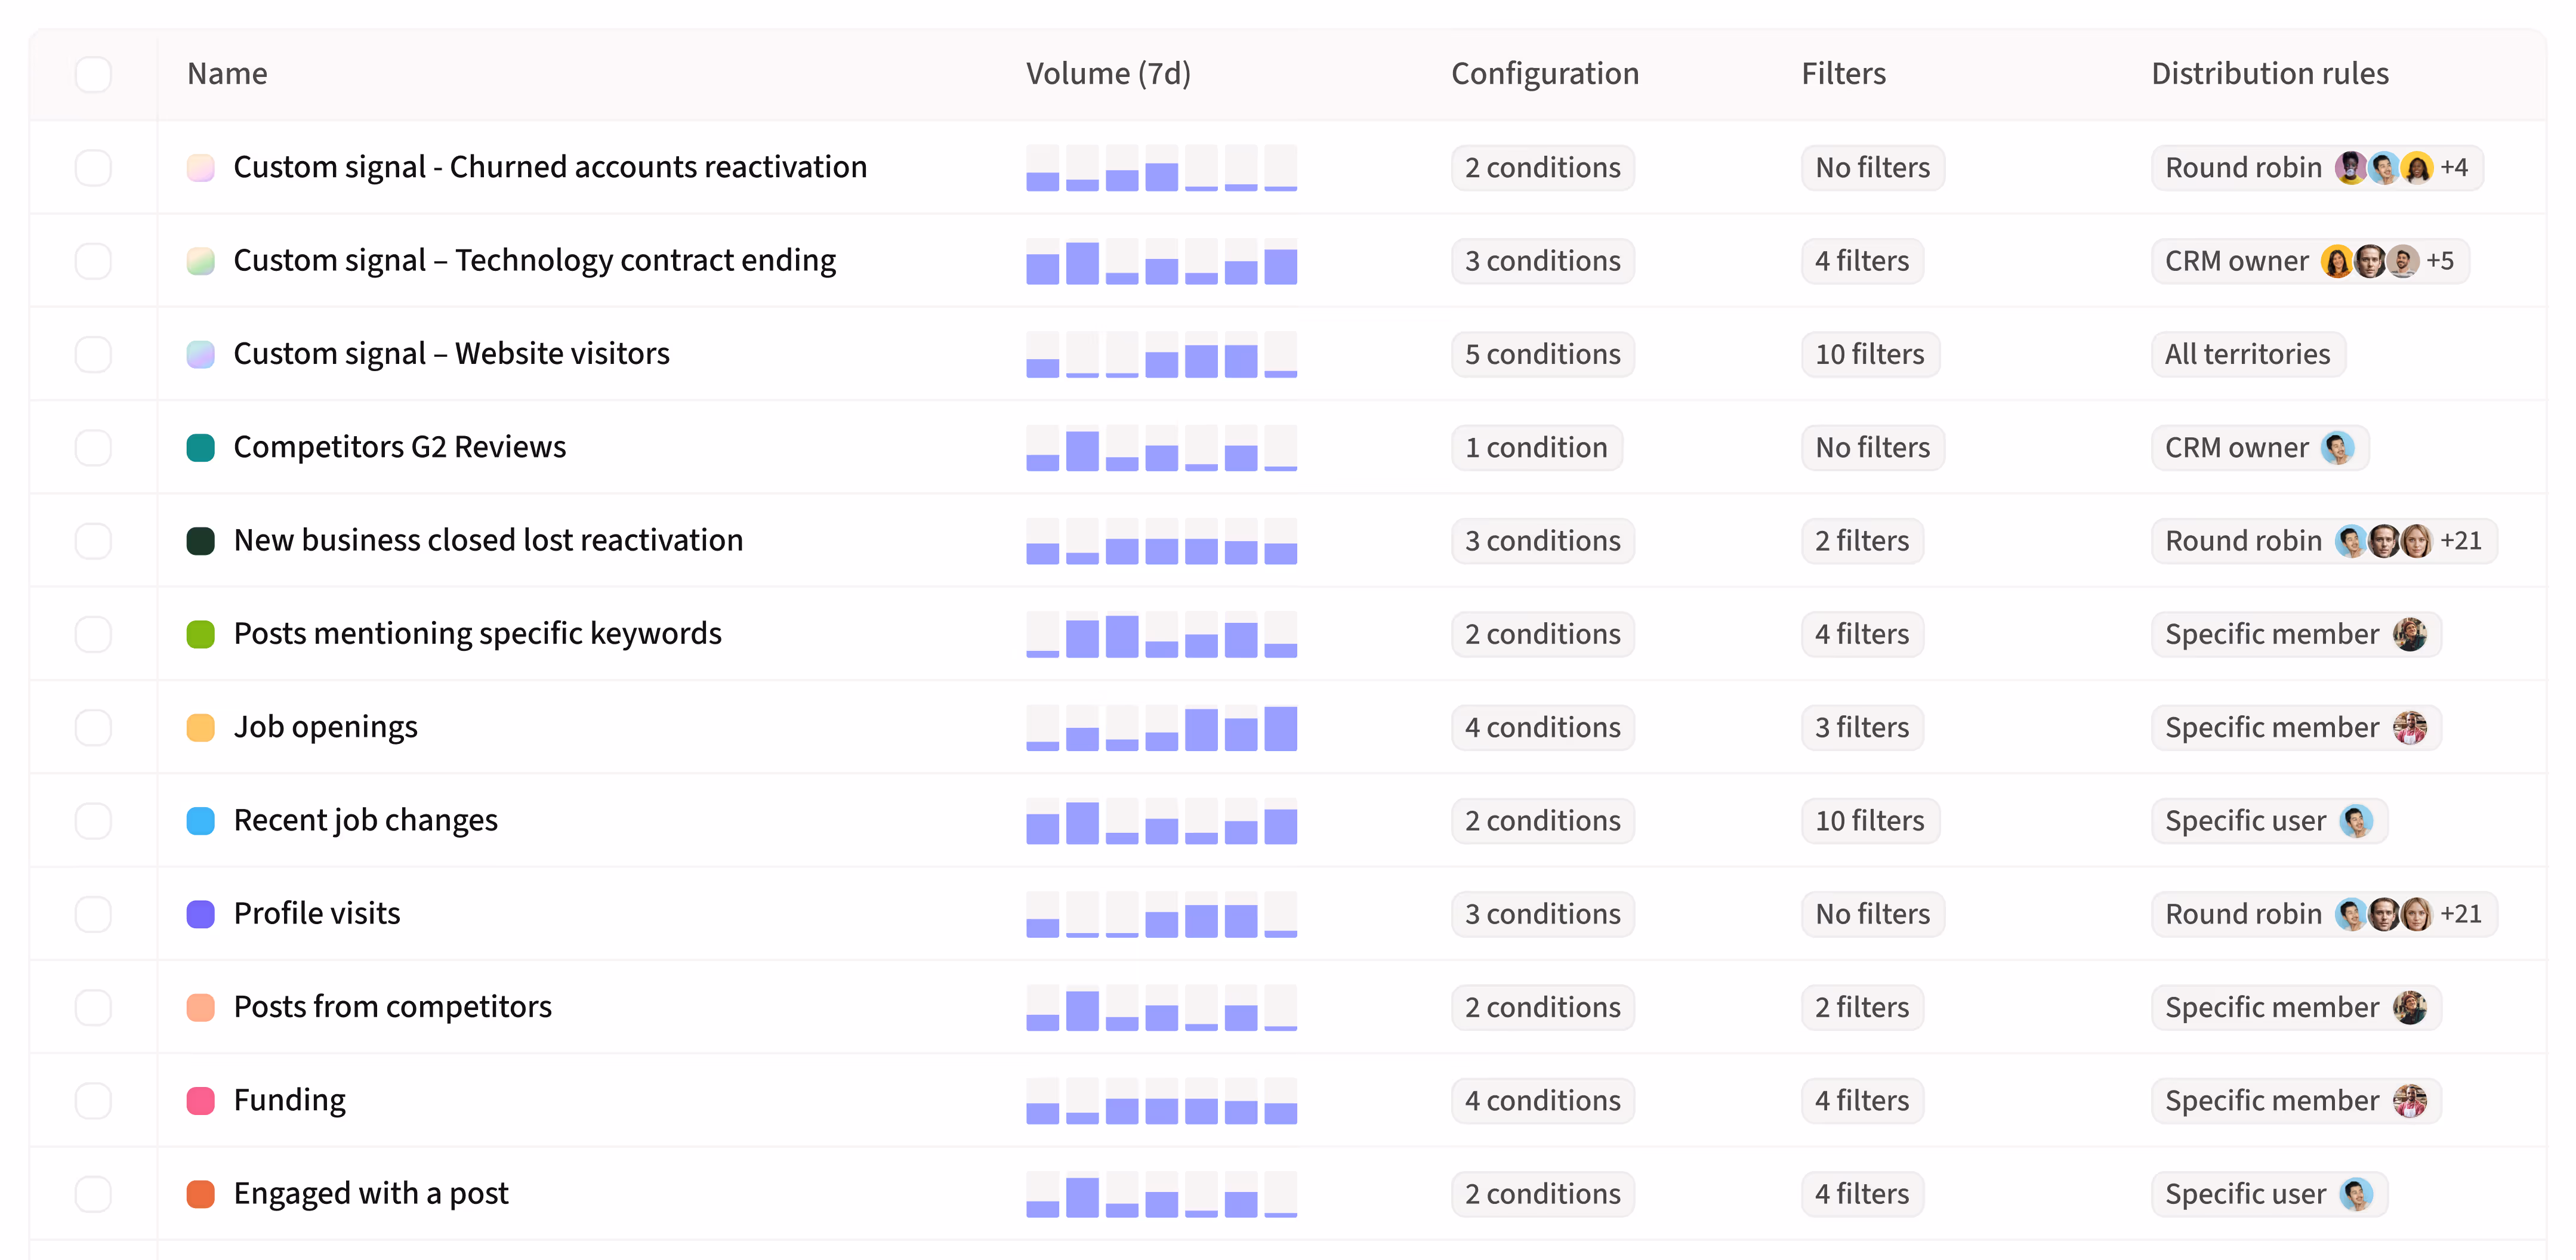Check the Job openings row checkbox
Image resolution: width=2576 pixels, height=1260 pixels.
pos(93,727)
